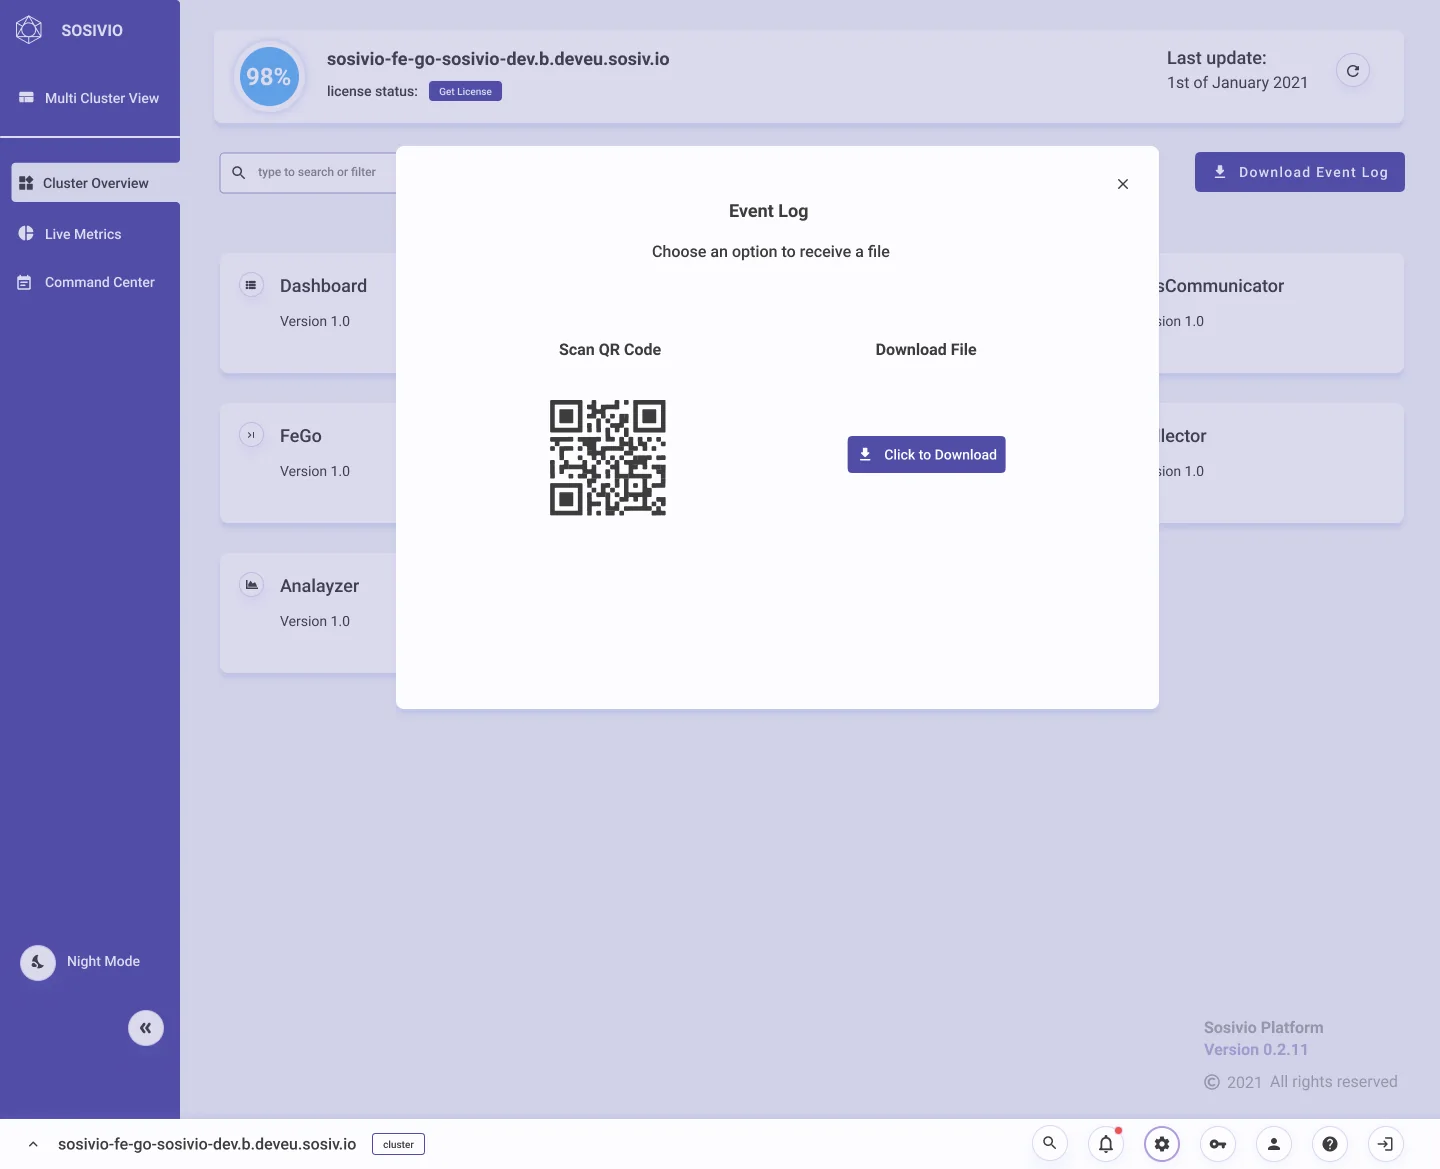
Task: Click the Sosivio logo icon
Action: [29, 30]
